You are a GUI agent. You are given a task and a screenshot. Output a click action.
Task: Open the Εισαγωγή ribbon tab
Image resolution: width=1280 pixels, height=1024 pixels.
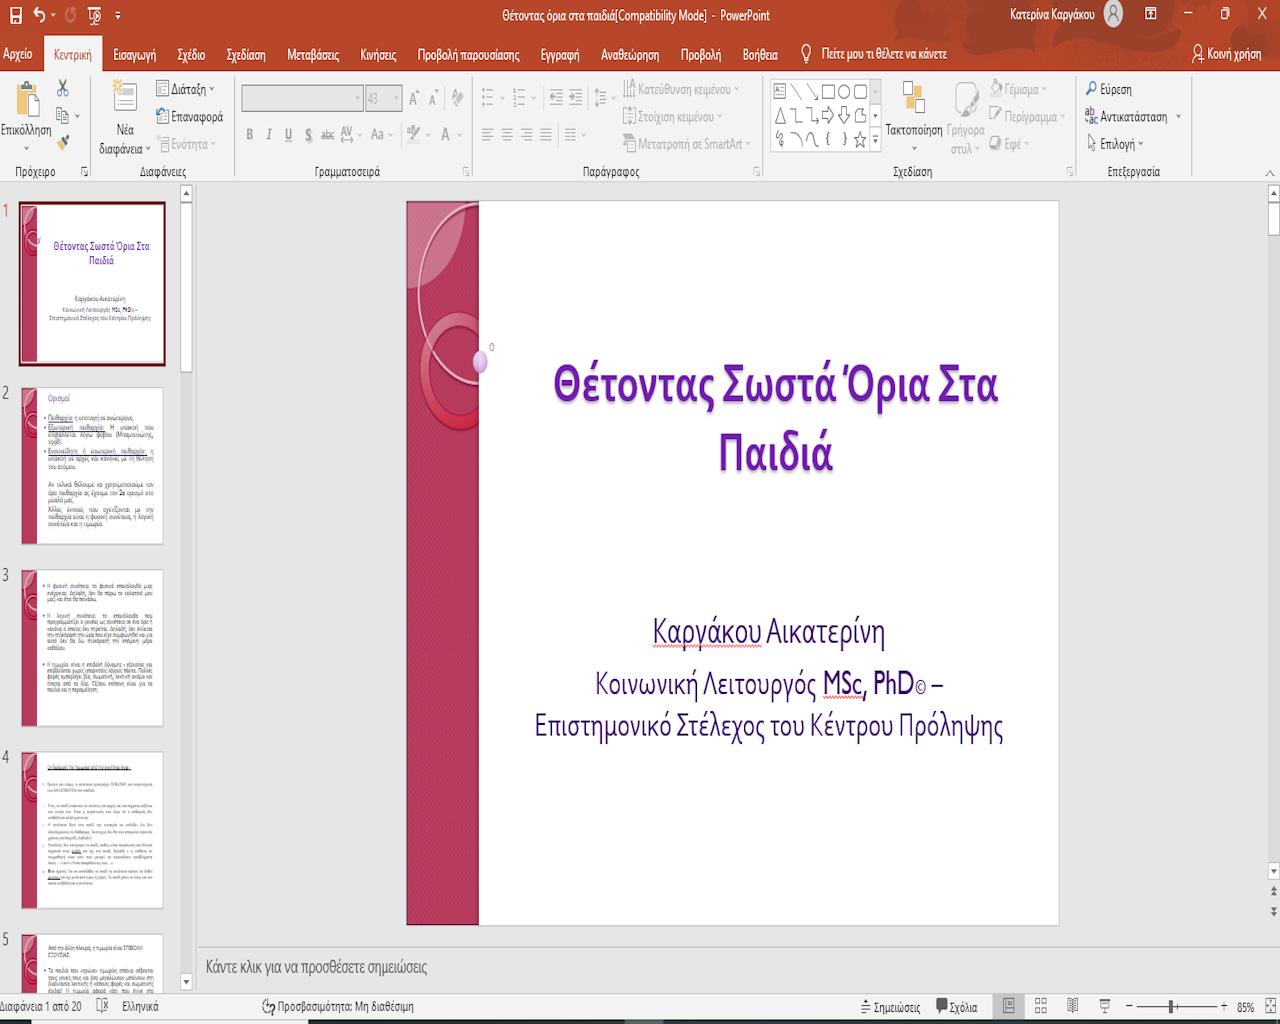pos(134,55)
